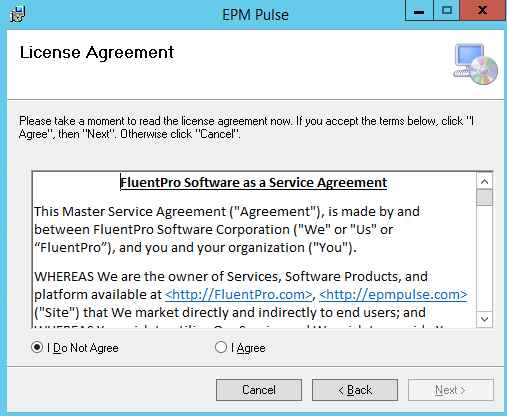Go back with the Back button
Image resolution: width=507 pixels, height=416 pixels.
[x=355, y=390]
